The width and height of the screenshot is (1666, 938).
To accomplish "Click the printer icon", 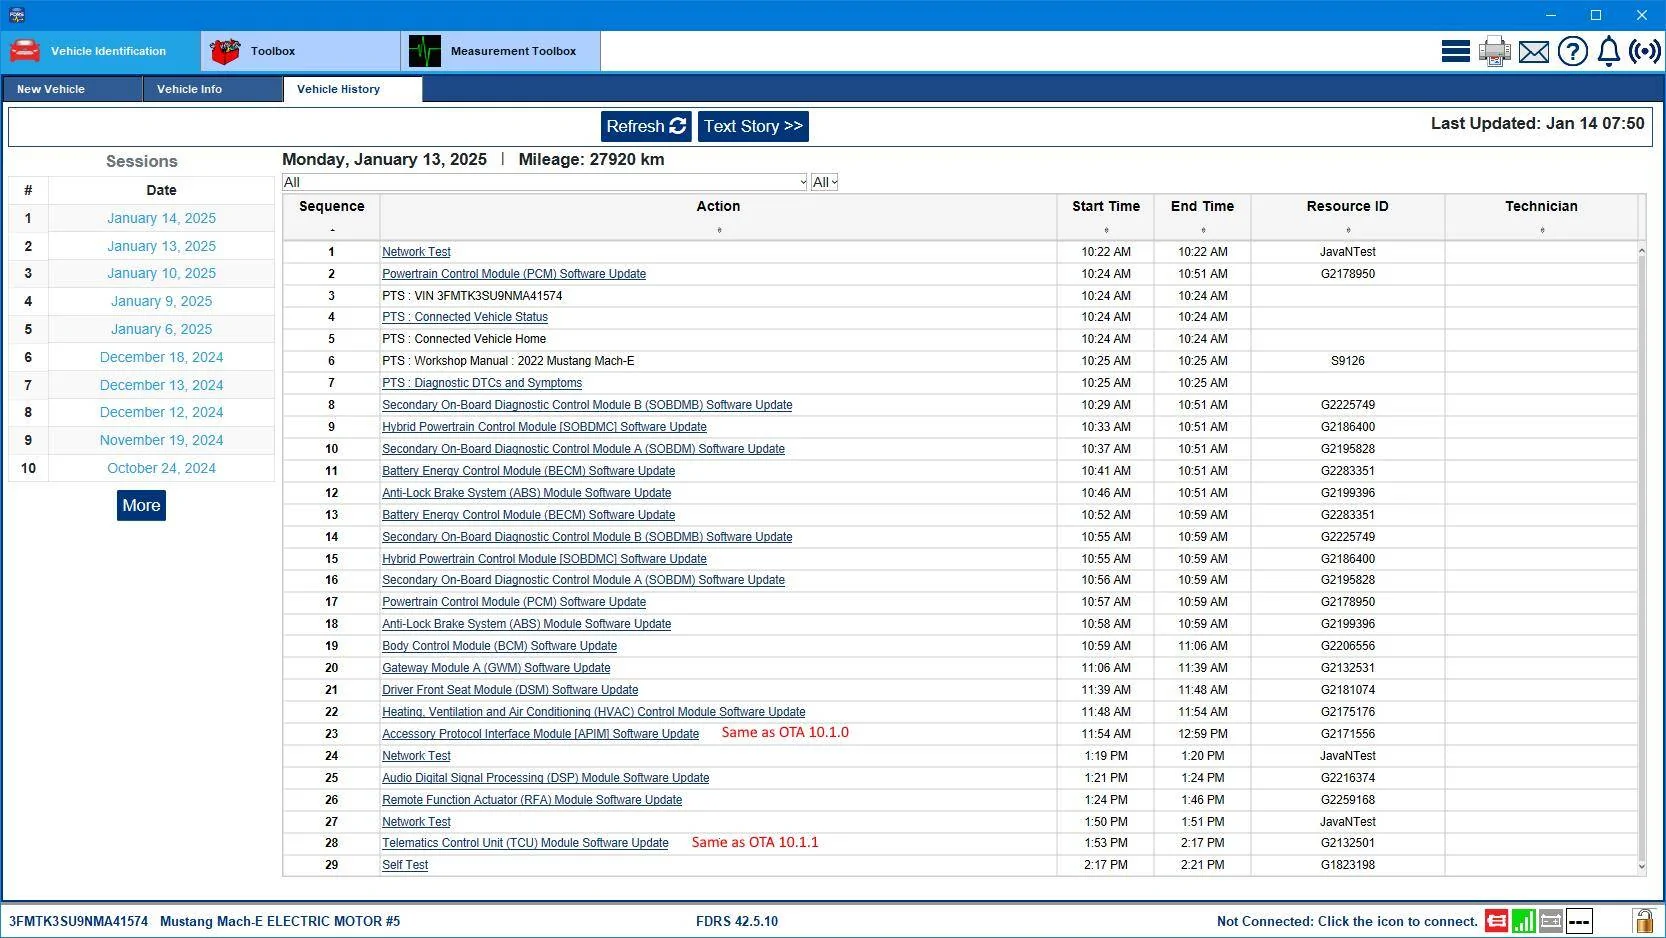I will tap(1495, 51).
